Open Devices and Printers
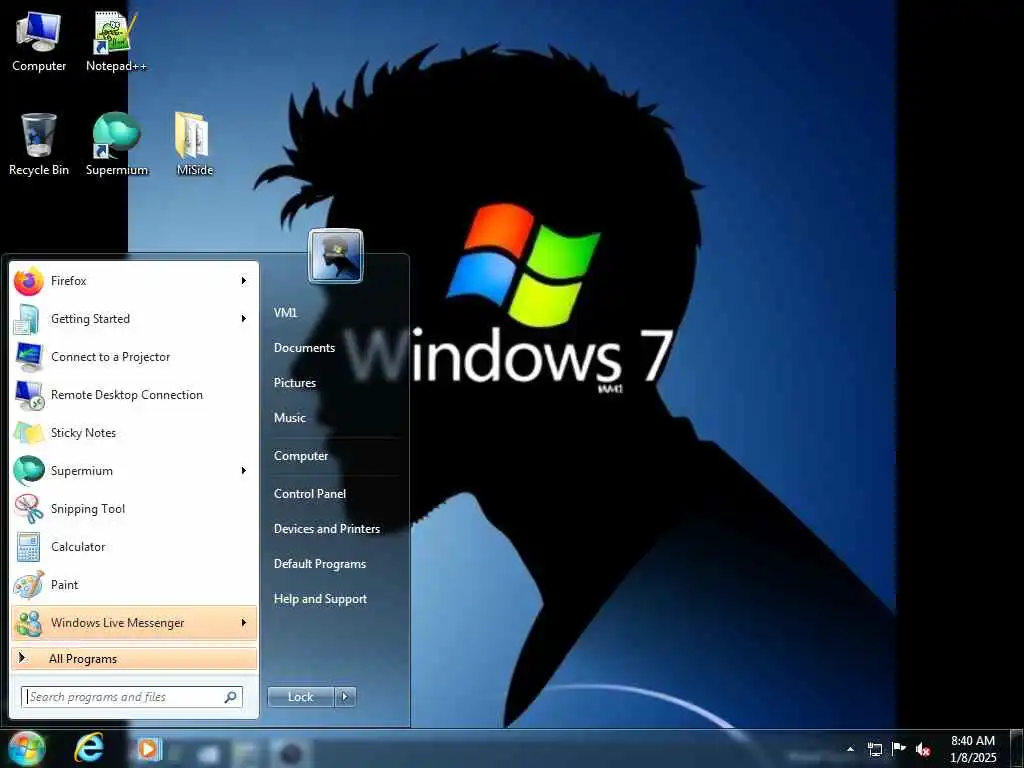 tap(327, 529)
